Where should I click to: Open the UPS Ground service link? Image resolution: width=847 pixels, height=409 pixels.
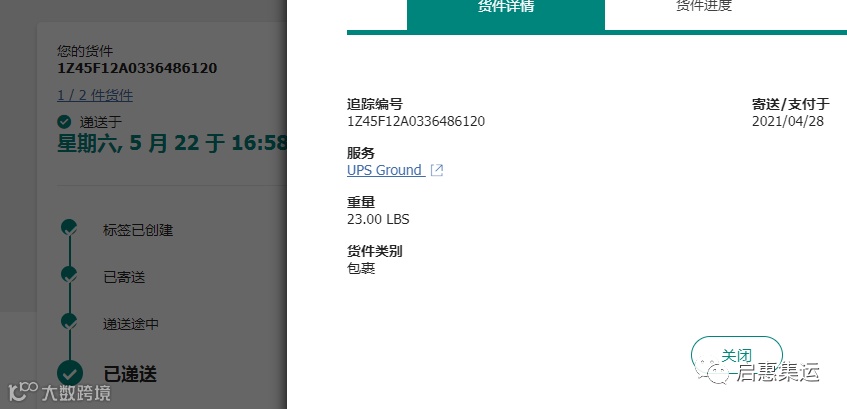click(x=386, y=170)
